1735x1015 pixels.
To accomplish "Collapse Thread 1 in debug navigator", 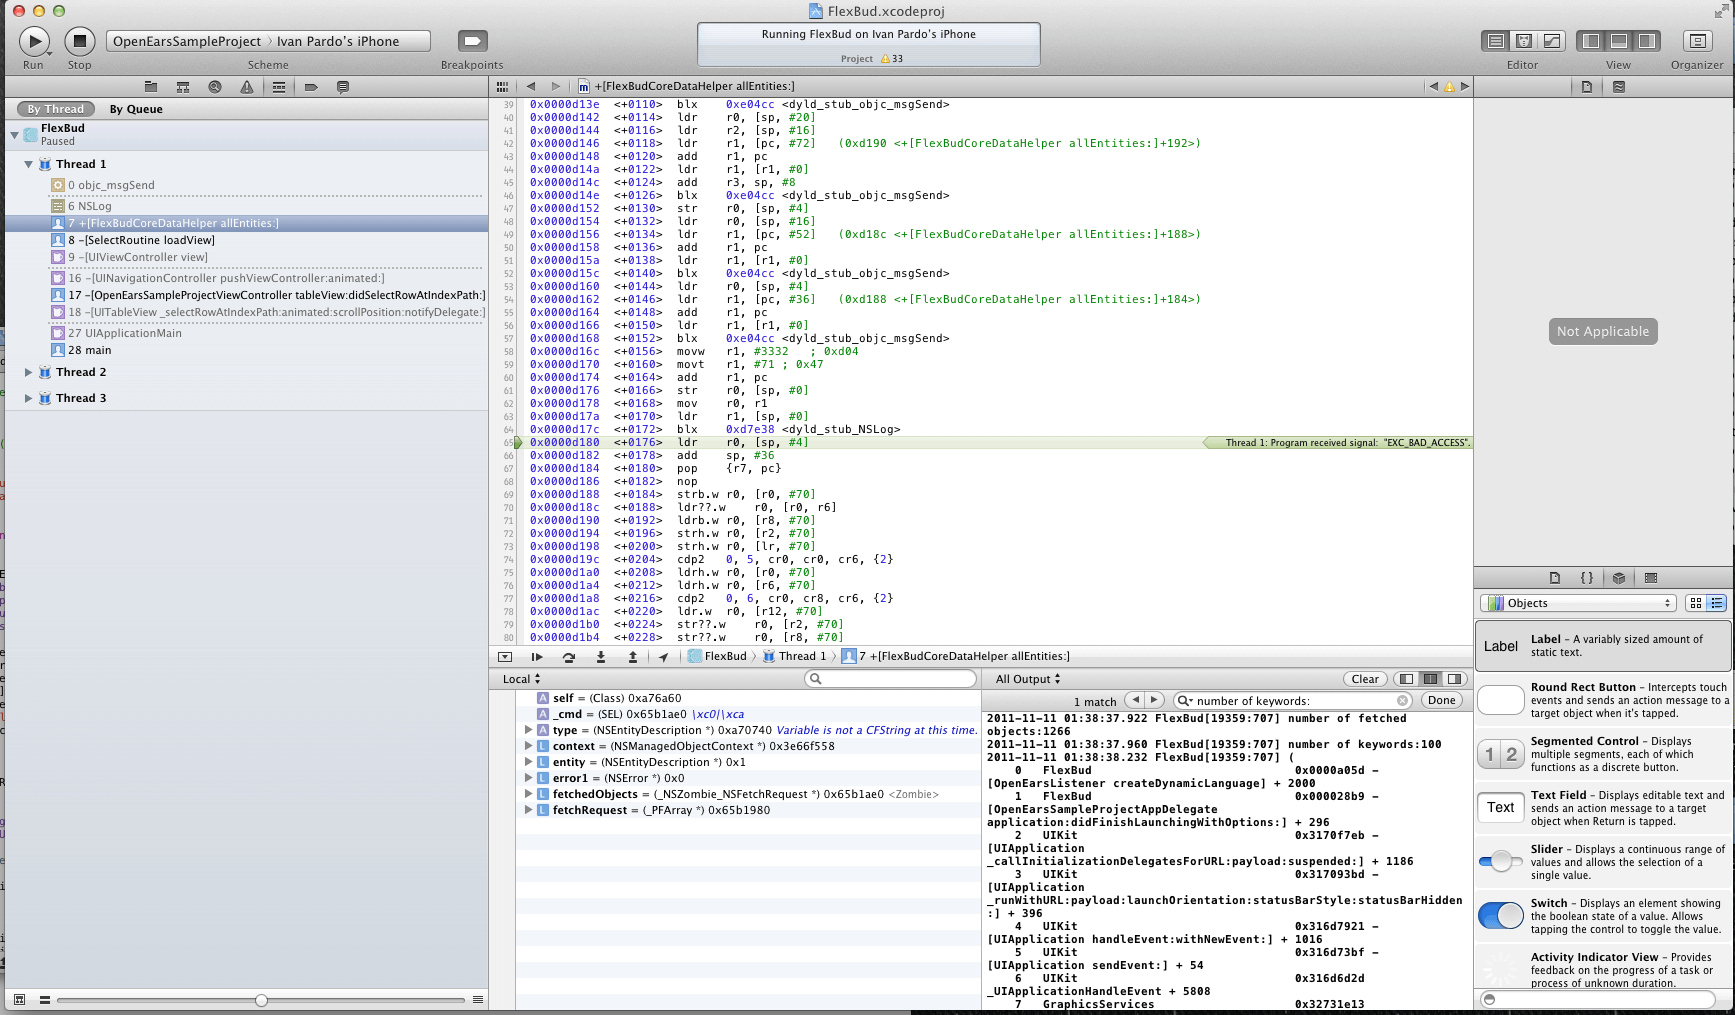I will [x=29, y=164].
